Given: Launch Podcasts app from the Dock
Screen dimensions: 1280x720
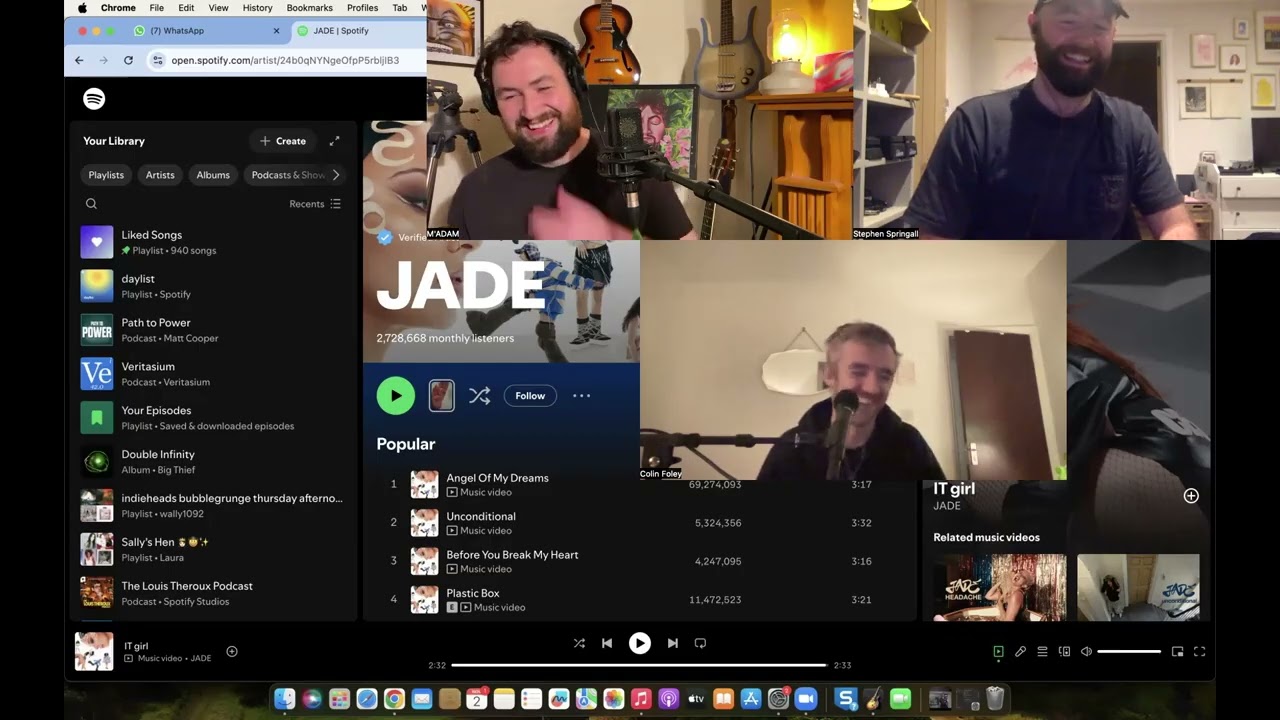Looking at the screenshot, I should click(x=669, y=699).
